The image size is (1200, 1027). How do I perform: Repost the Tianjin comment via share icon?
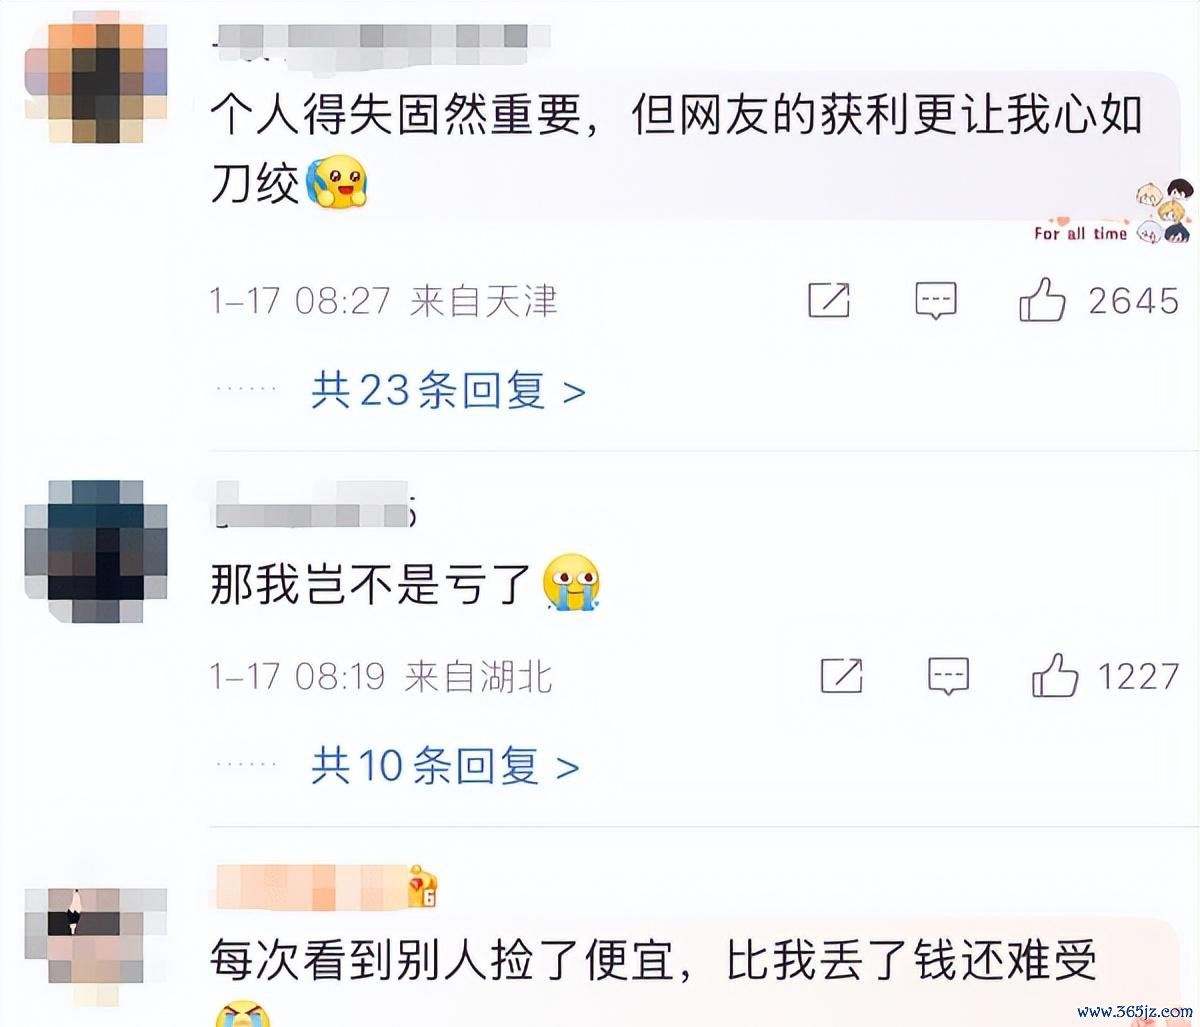[x=828, y=300]
